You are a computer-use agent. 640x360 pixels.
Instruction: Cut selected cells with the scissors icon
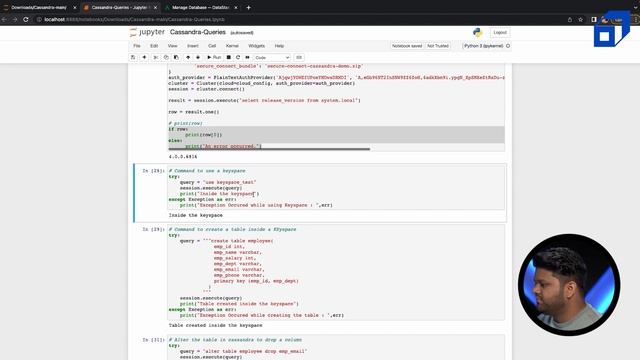[x=156, y=58]
